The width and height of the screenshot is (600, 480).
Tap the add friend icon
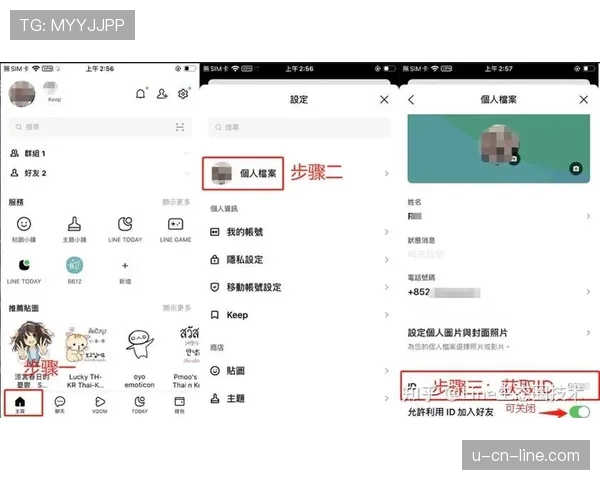tap(162, 93)
